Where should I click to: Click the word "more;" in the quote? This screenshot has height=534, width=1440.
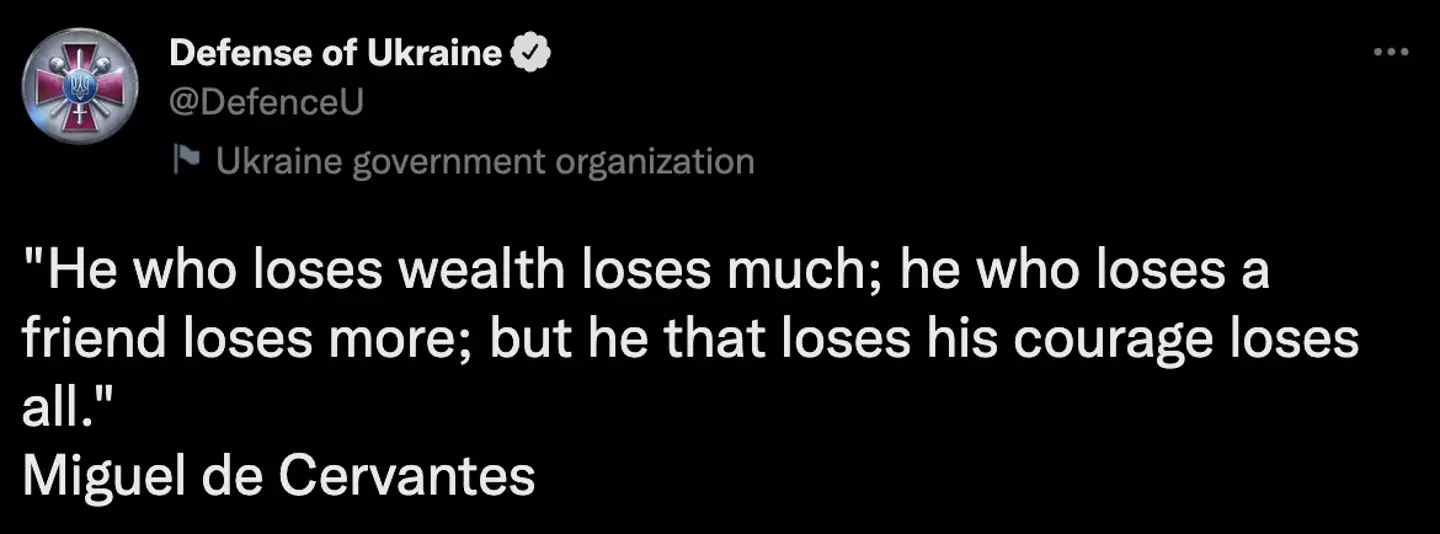pos(401,340)
